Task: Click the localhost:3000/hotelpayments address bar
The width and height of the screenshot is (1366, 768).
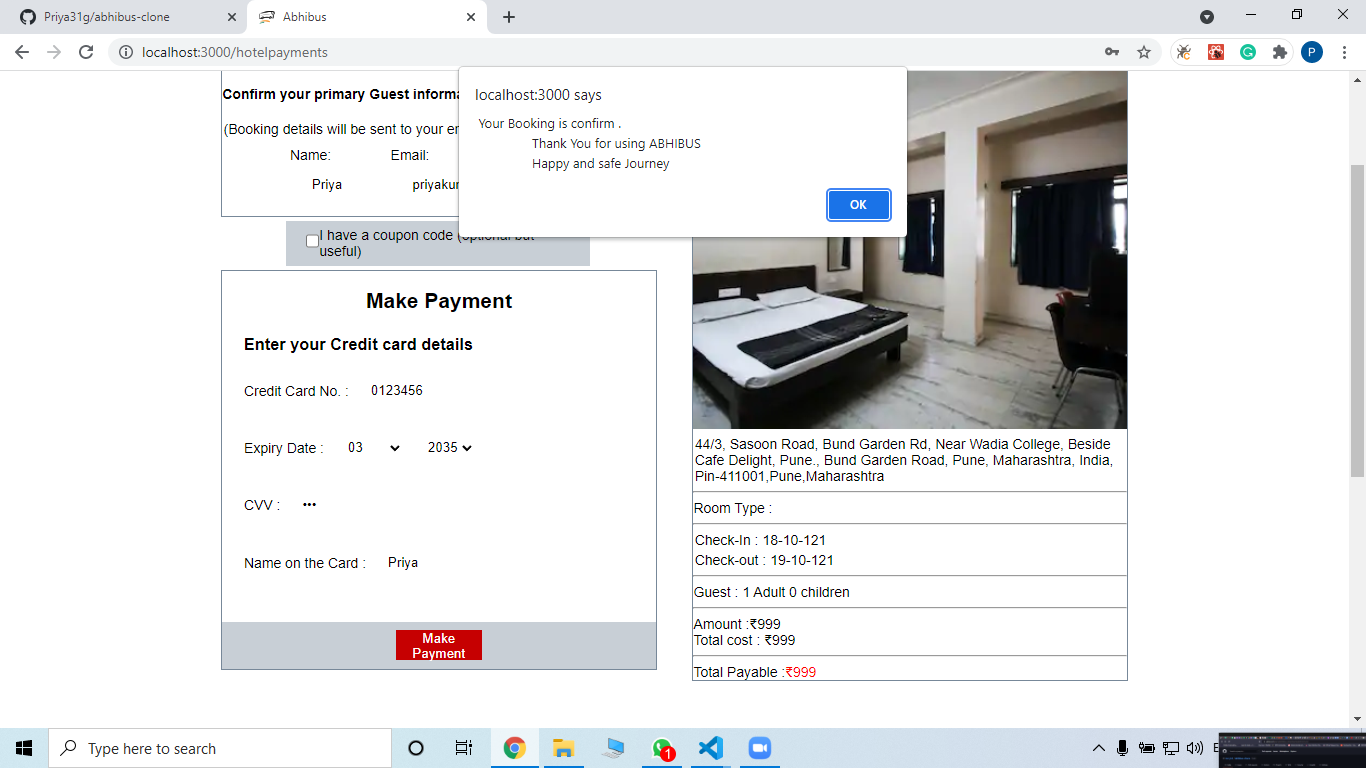Action: click(600, 52)
